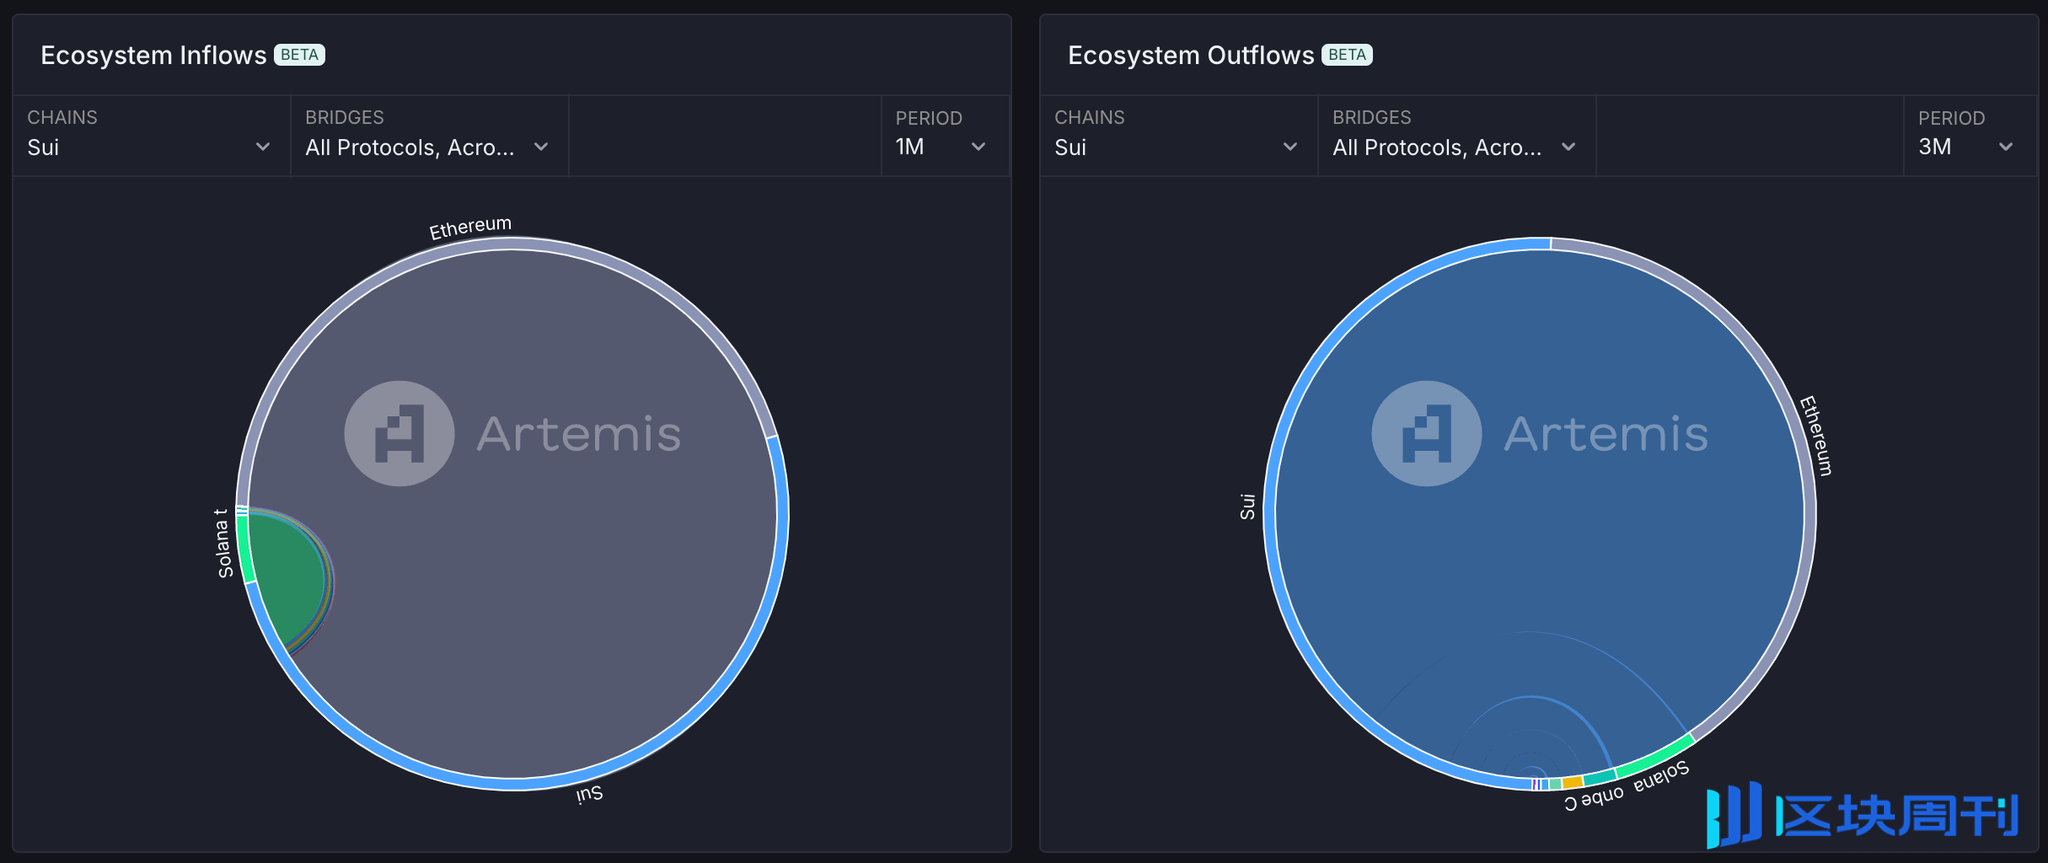Screen dimensions: 2048x863
Task: Select the orange arc segment on the Outflows chart
Action: 1572,783
